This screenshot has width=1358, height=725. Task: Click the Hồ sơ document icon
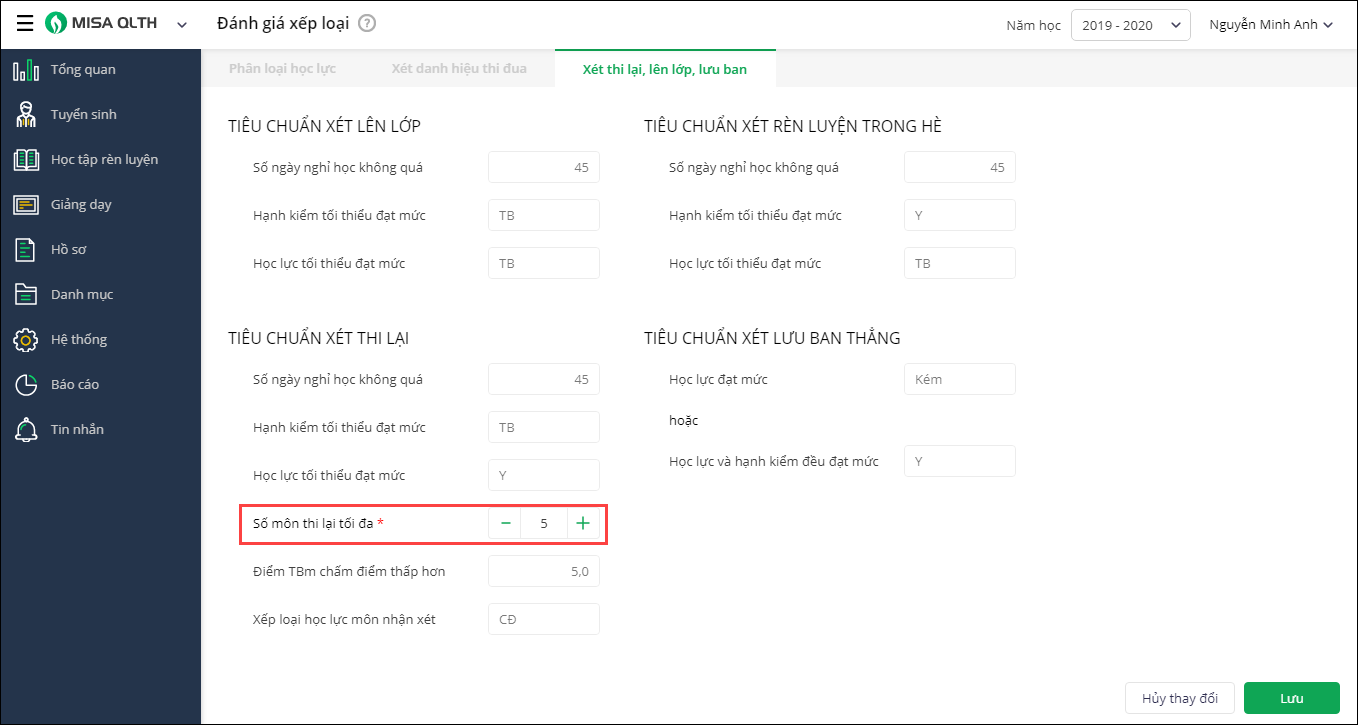[26, 250]
